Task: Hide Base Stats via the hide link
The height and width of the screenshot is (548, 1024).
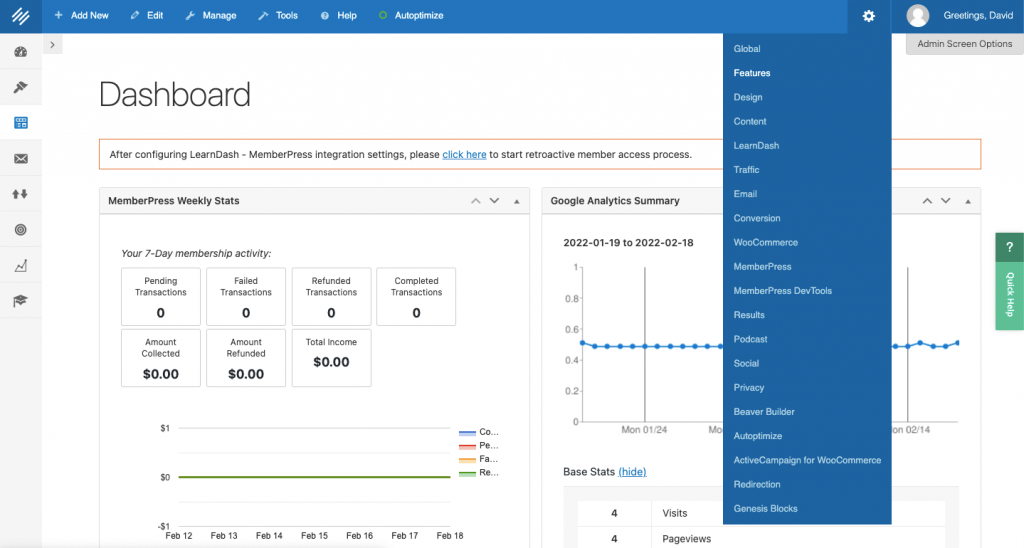Action: point(632,472)
